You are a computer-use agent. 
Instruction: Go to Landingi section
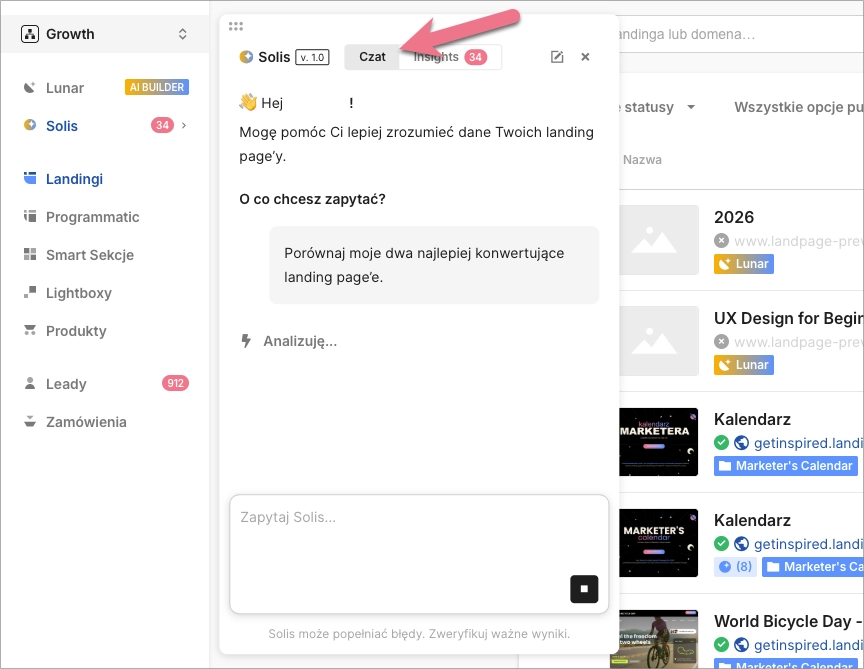point(74,179)
